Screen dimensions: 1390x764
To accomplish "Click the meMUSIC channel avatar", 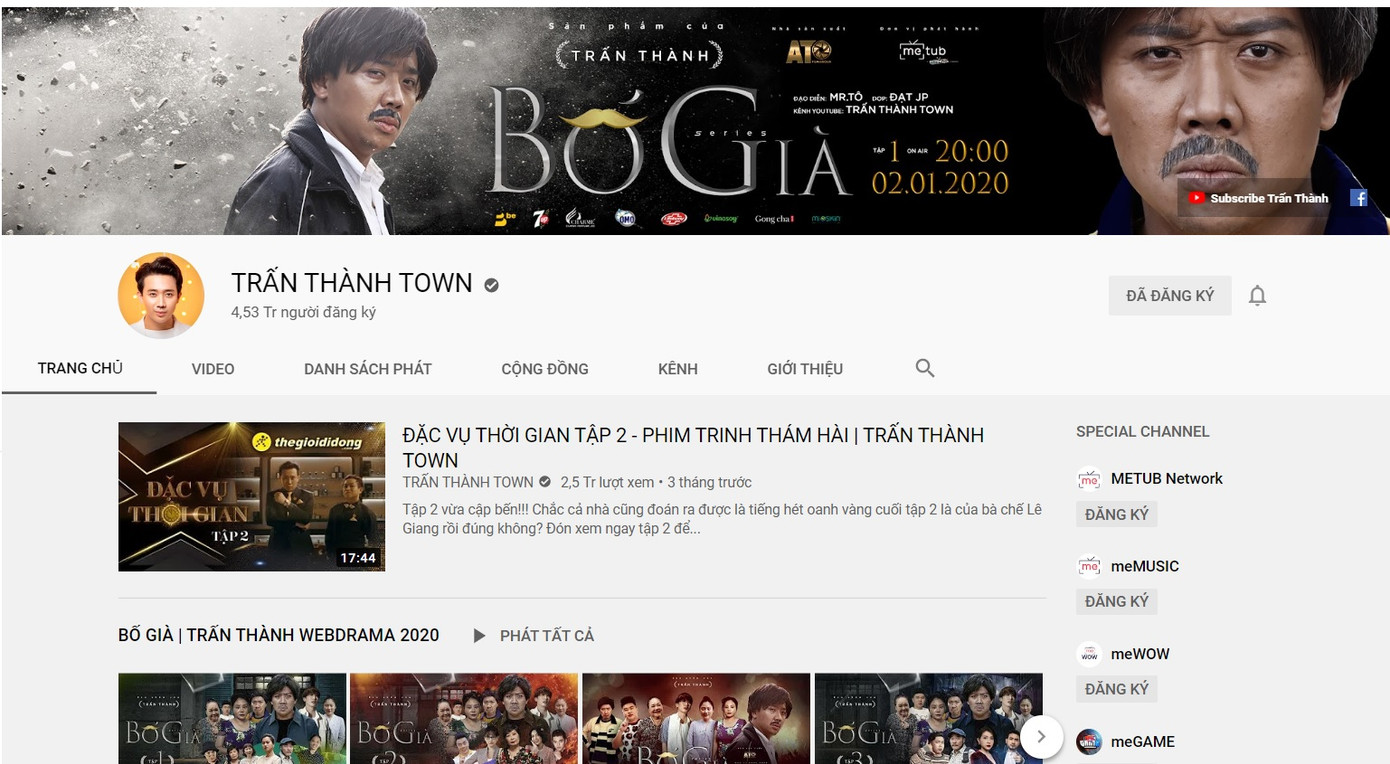I will [1088, 566].
